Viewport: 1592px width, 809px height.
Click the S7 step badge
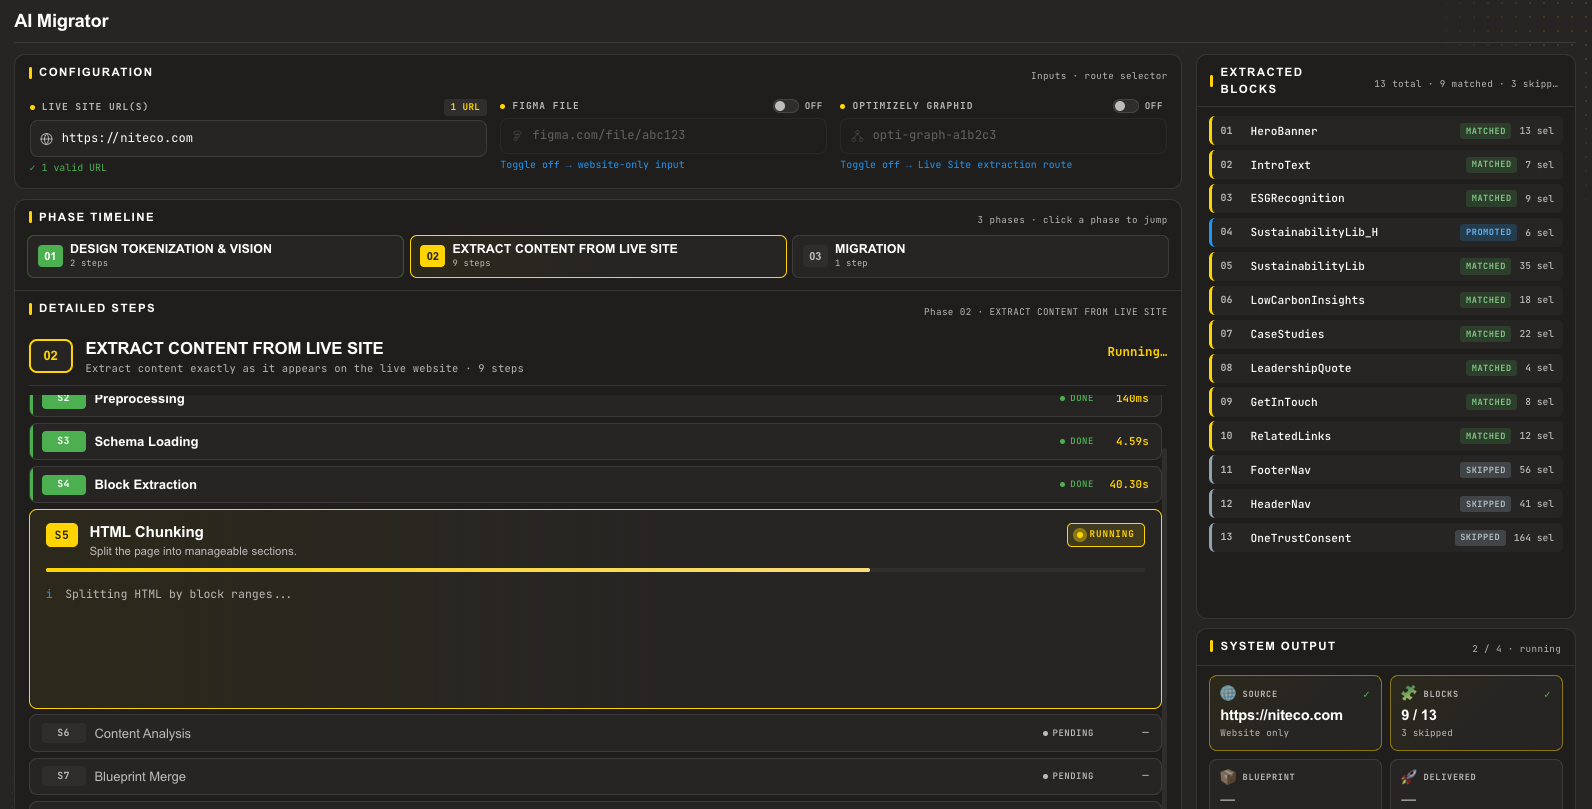point(64,776)
